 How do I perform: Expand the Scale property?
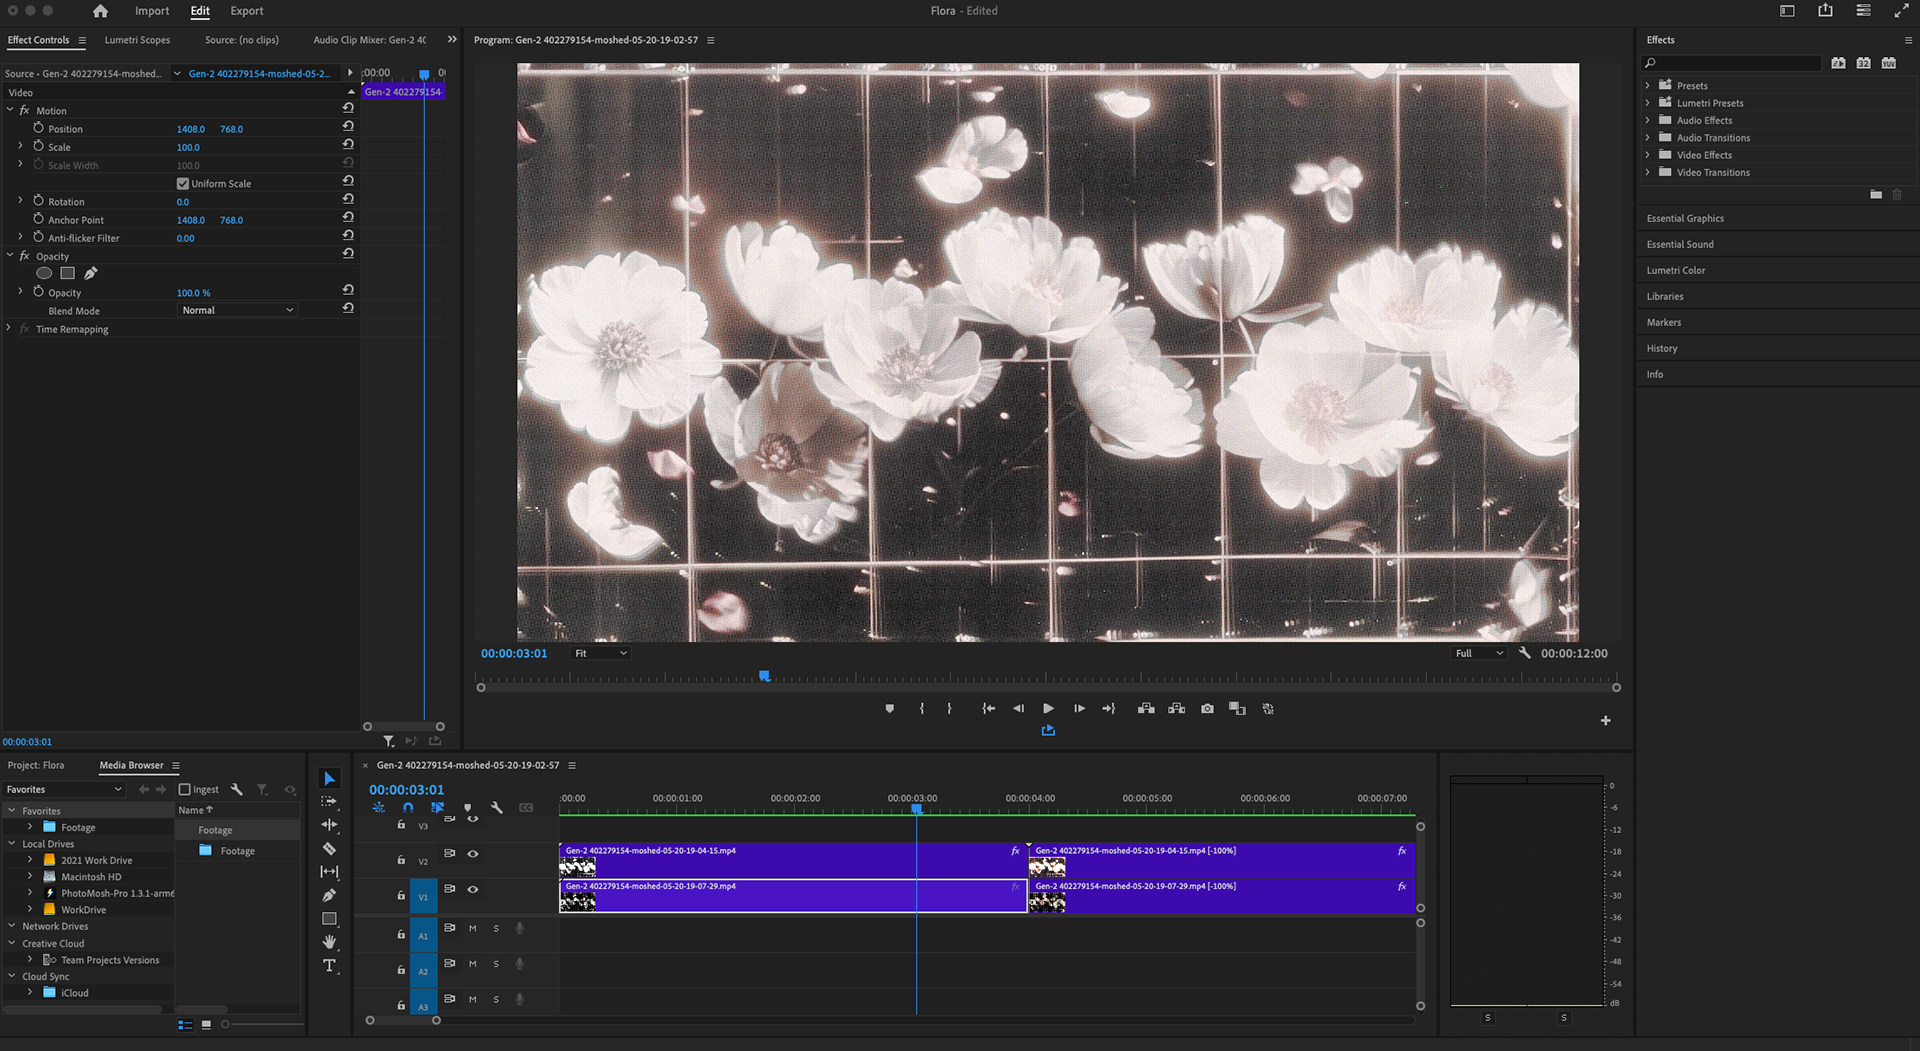20,146
